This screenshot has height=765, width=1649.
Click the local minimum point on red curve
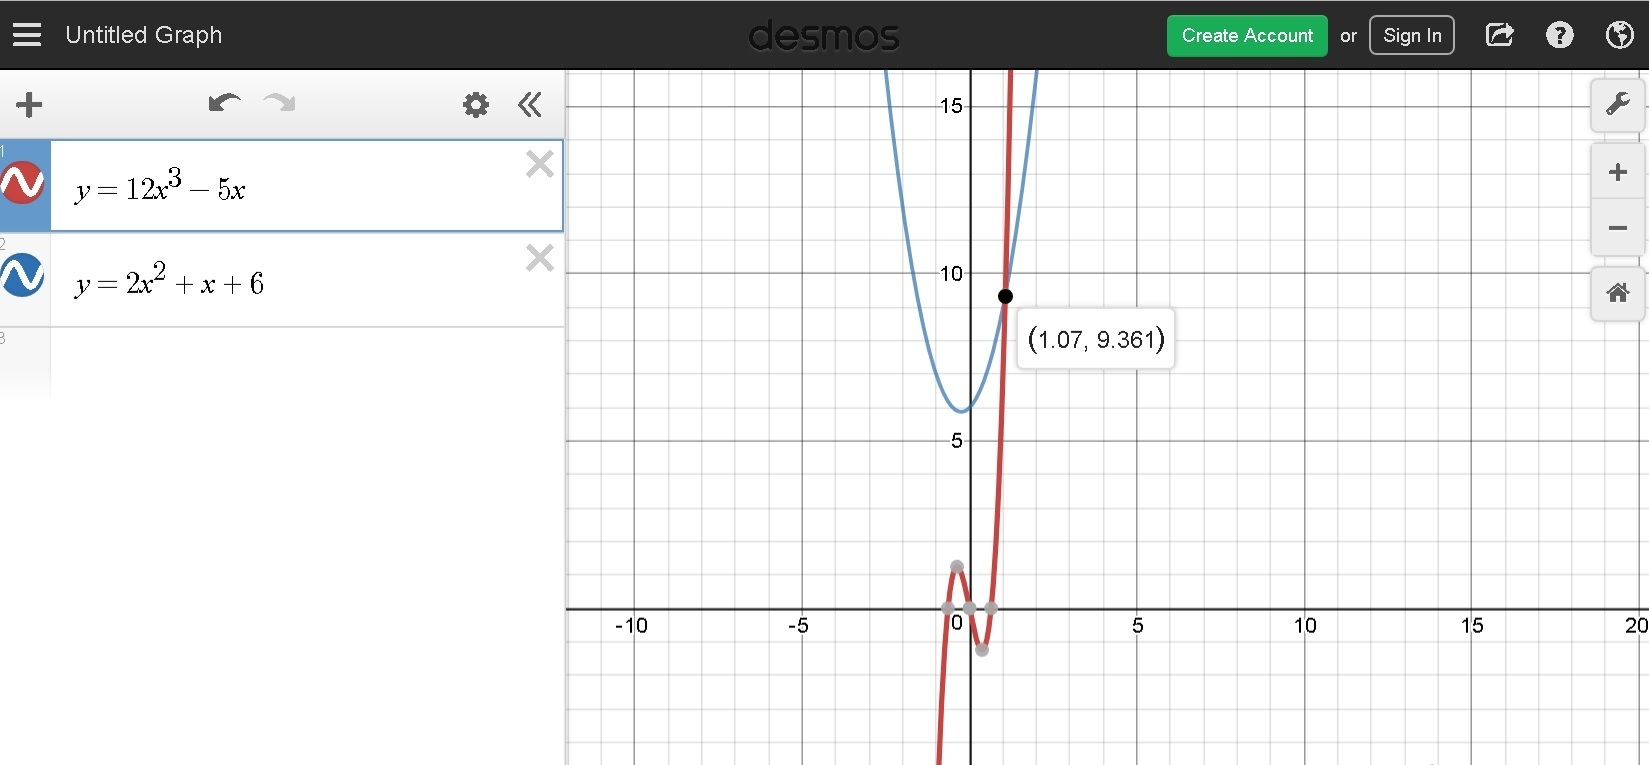pos(982,650)
